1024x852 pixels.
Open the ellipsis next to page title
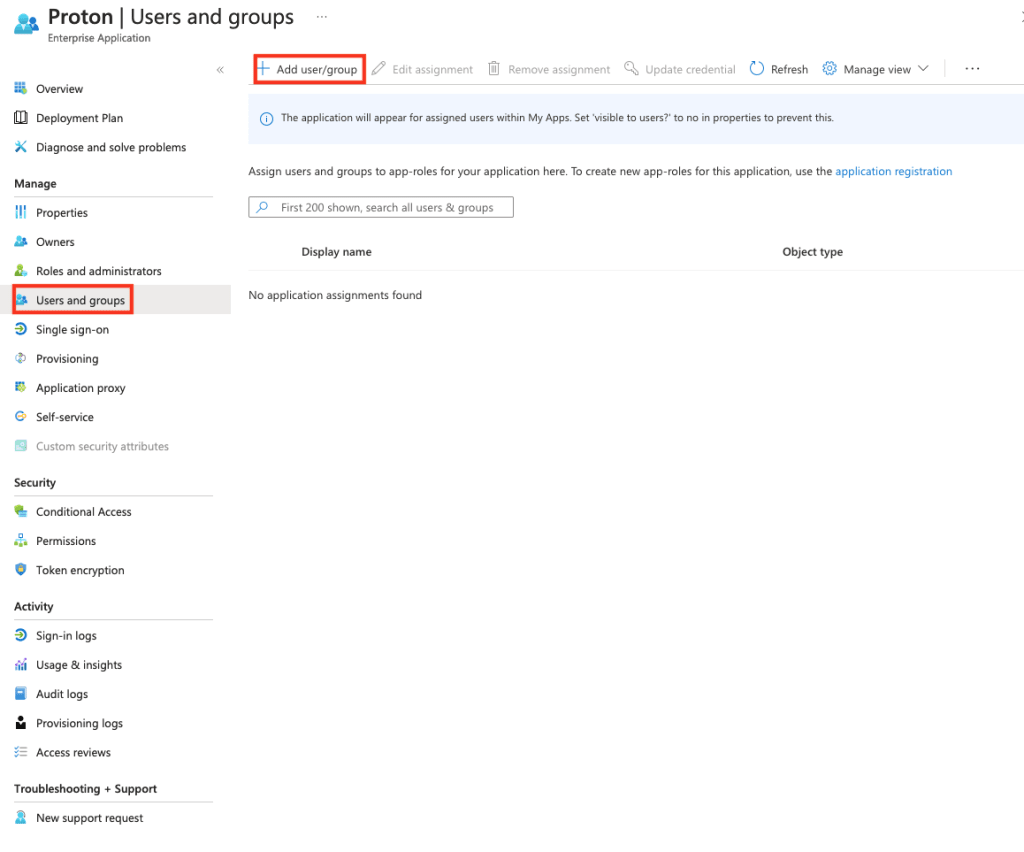[x=321, y=17]
